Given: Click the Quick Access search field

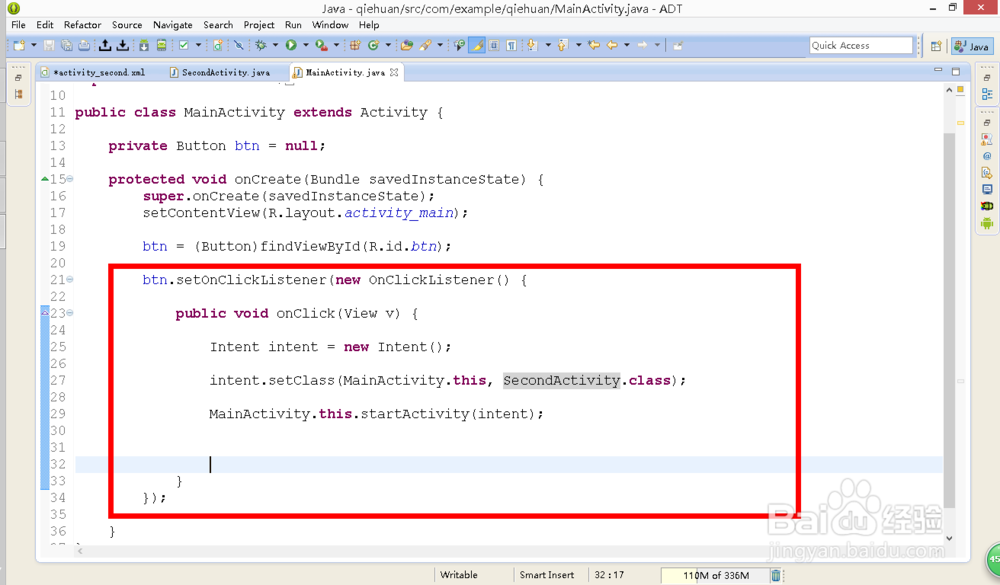Looking at the screenshot, I should click(861, 45).
